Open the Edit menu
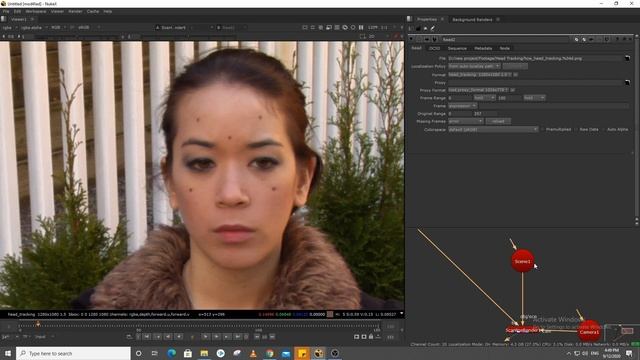Screen dimensions: 640x360 (17, 11)
